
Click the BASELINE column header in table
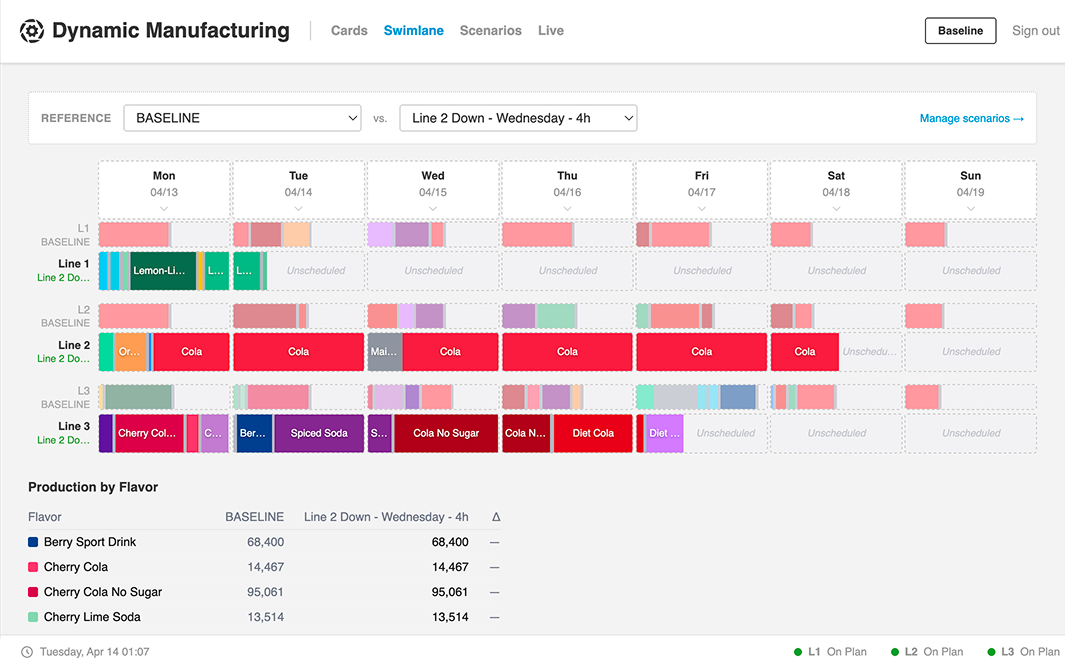tap(255, 517)
